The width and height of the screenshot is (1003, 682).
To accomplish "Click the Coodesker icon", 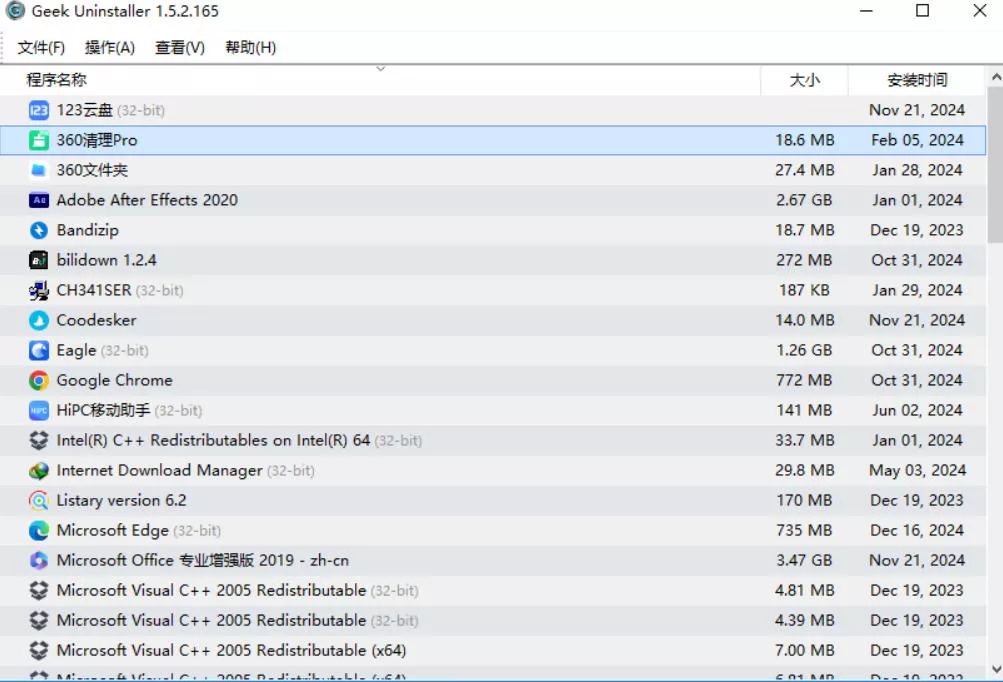I will coord(38,321).
